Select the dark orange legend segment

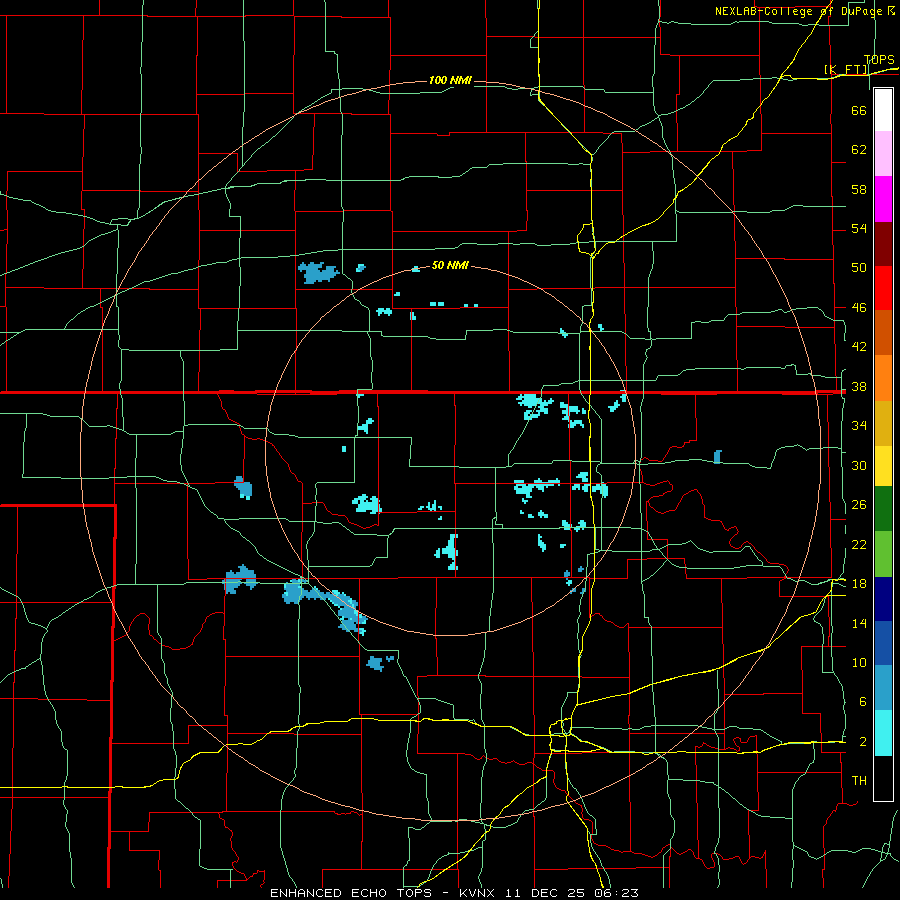tap(883, 332)
